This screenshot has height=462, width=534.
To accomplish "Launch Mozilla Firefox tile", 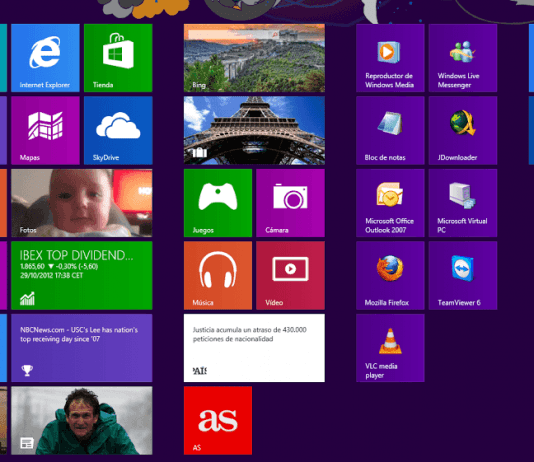I will (390, 275).
